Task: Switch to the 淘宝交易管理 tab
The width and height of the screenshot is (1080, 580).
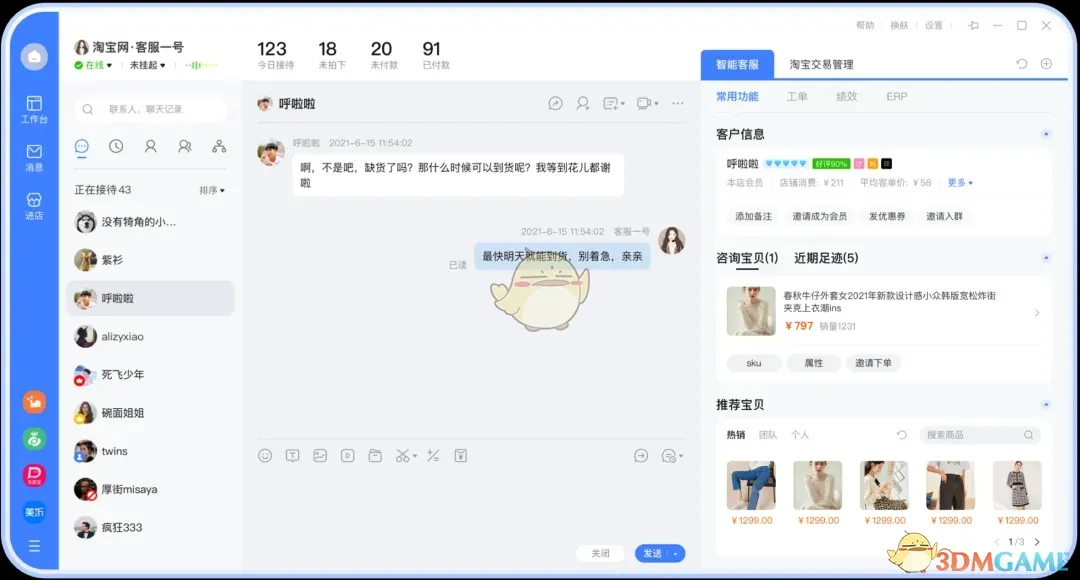Action: click(823, 62)
